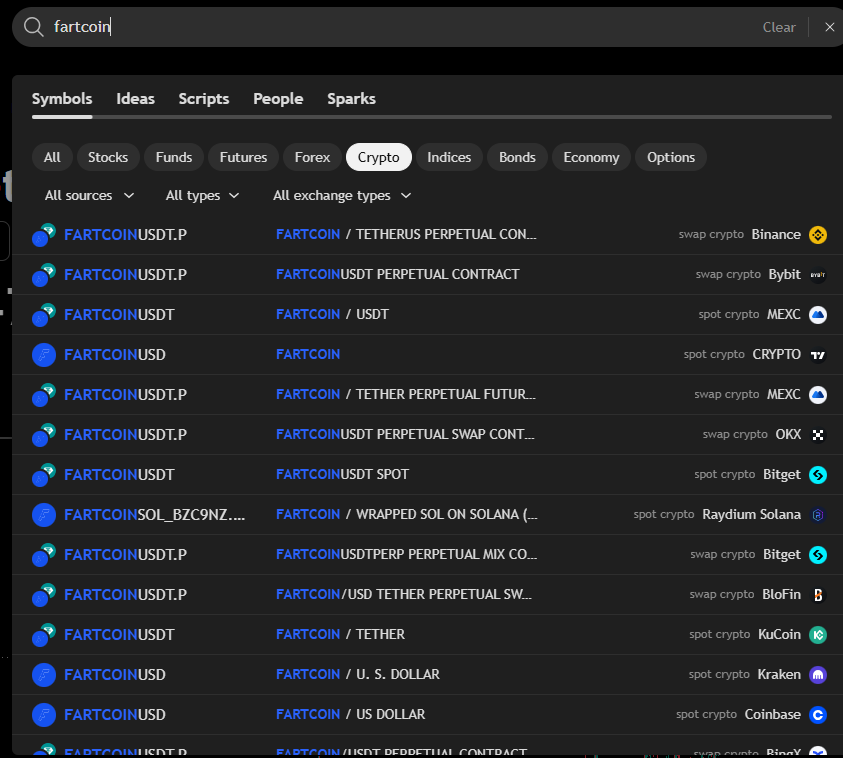This screenshot has height=758, width=843.
Task: Clear the search query
Action: click(x=778, y=27)
